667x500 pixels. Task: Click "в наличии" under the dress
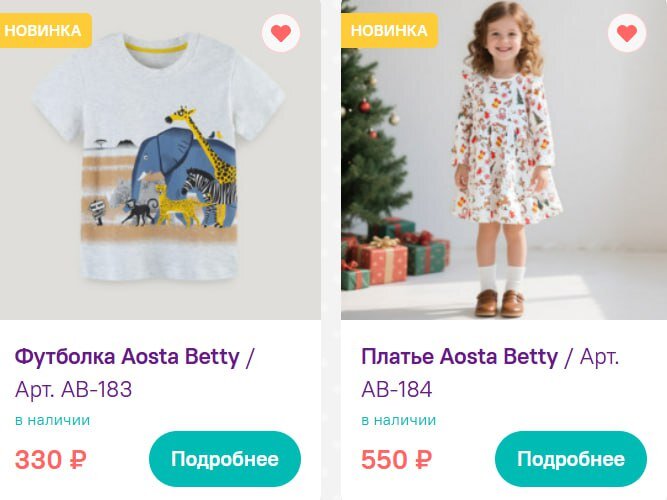click(399, 420)
